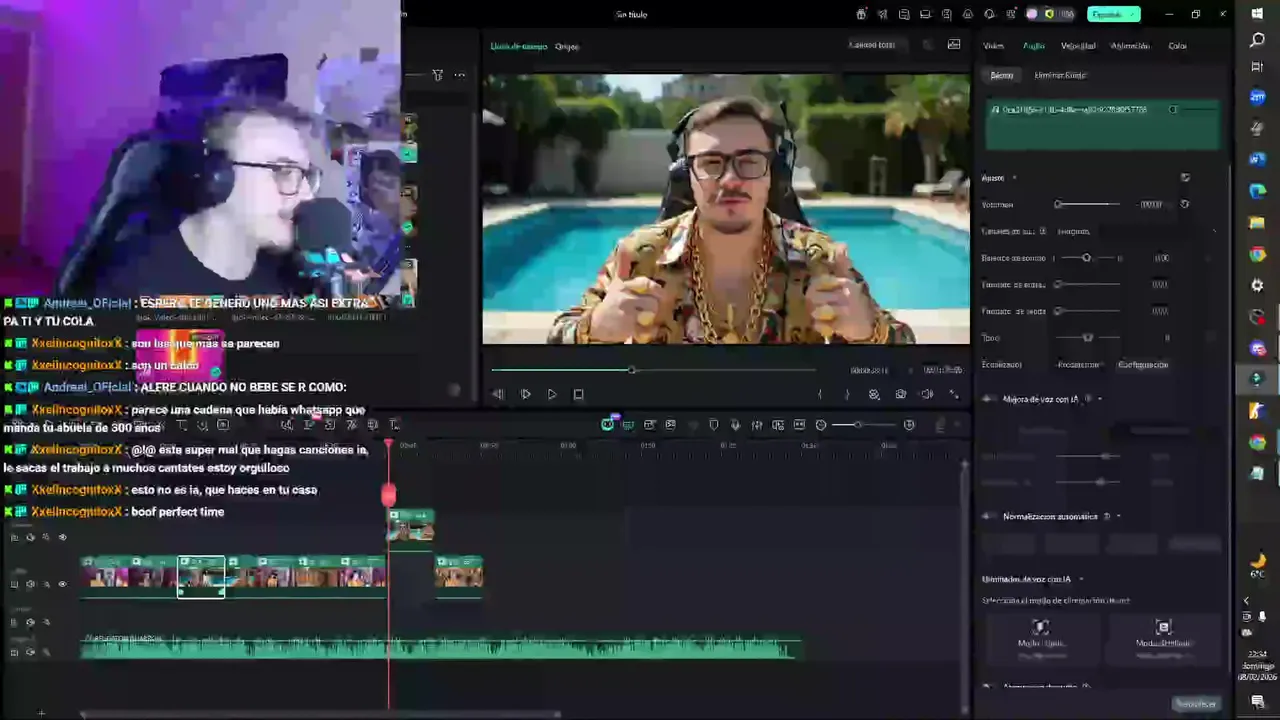Screen dimensions: 1280x720
Task: Set the mark-in brace icon
Action: coord(820,394)
